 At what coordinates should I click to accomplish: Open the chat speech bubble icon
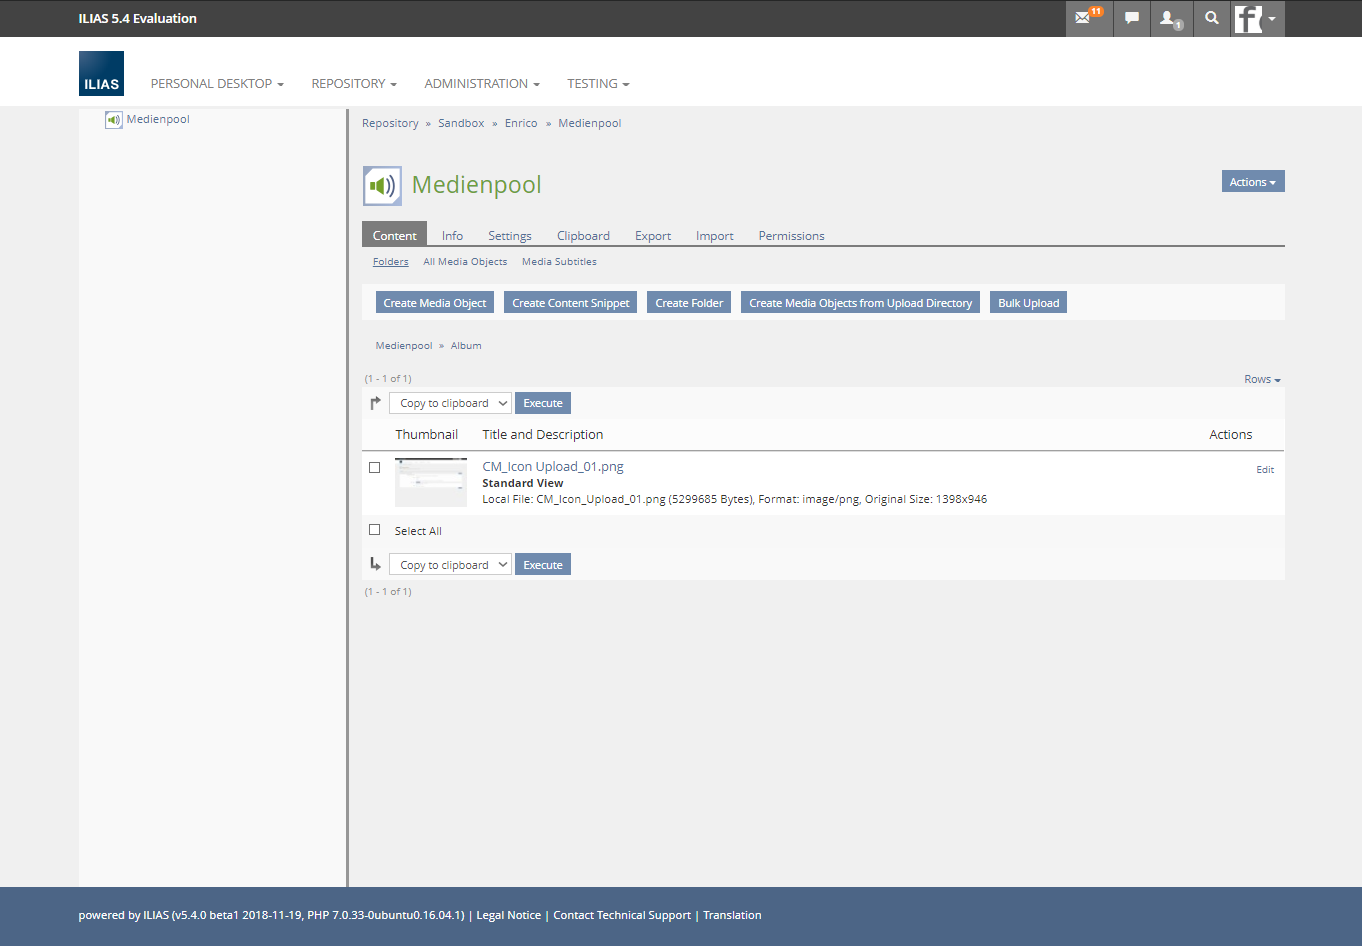(1131, 18)
